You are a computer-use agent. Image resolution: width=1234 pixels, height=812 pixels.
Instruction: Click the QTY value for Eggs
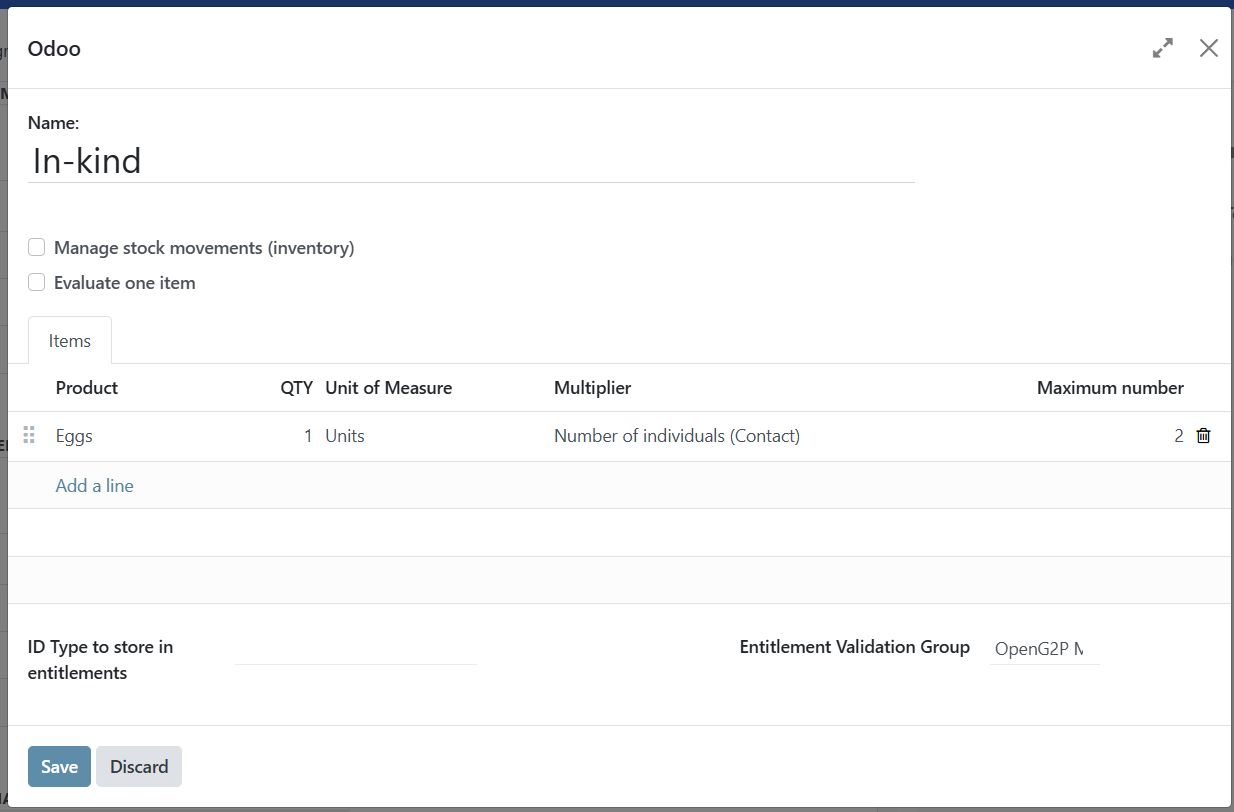307,435
